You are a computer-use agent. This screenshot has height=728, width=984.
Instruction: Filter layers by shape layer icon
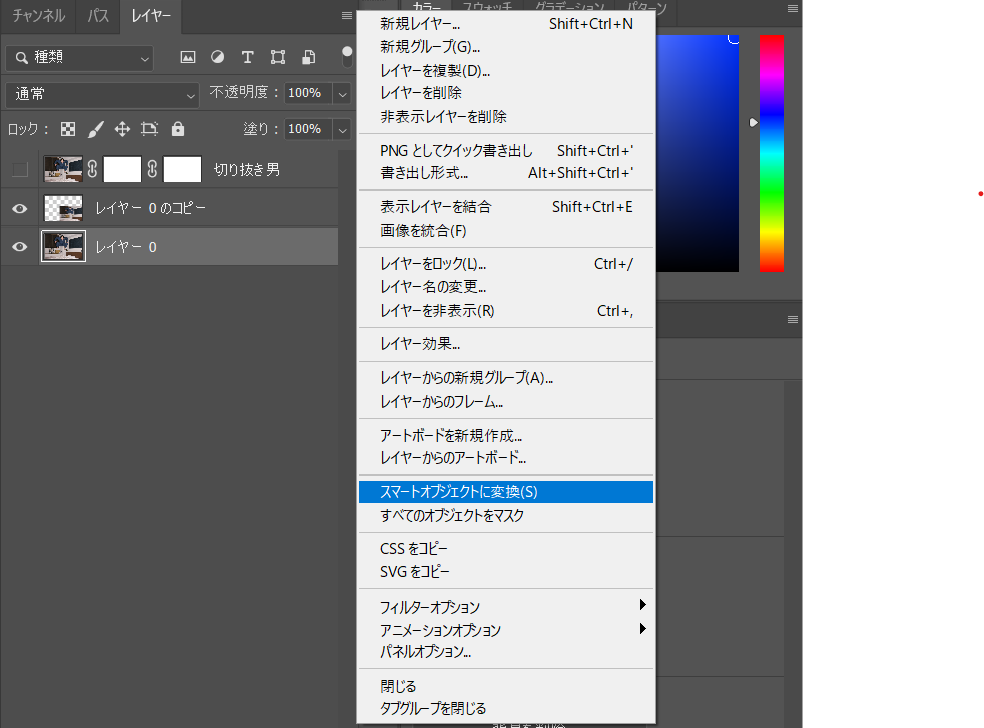[x=278, y=57]
